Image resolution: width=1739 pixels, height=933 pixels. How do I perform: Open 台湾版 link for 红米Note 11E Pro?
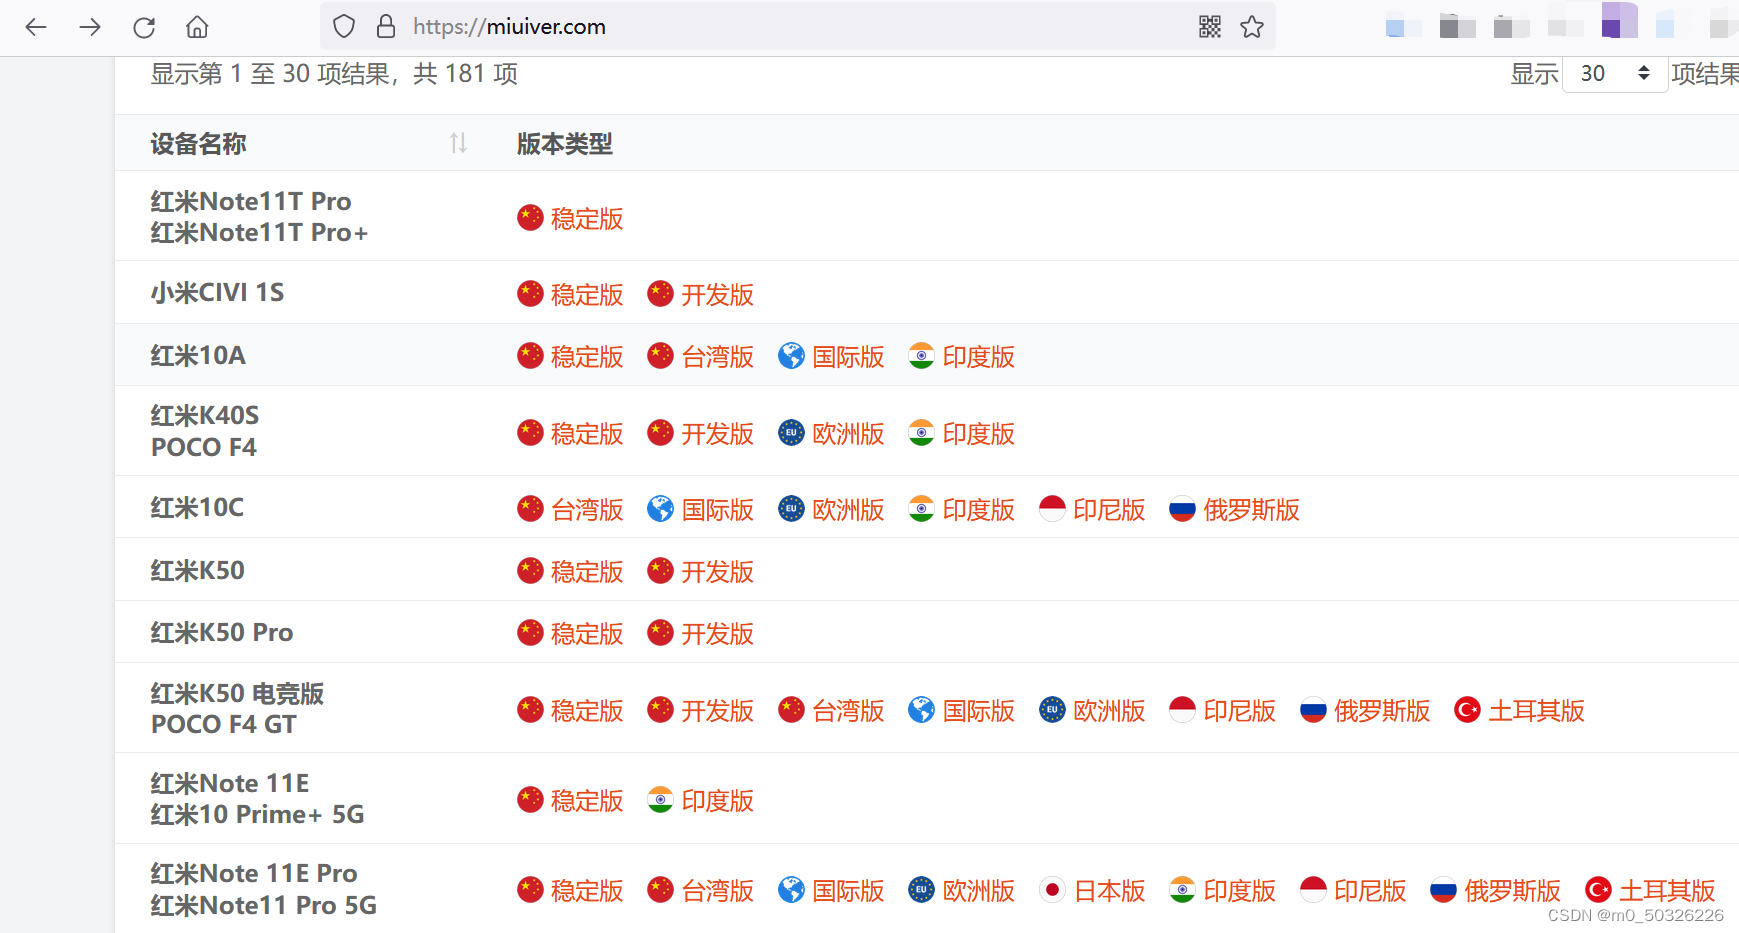[x=718, y=891]
